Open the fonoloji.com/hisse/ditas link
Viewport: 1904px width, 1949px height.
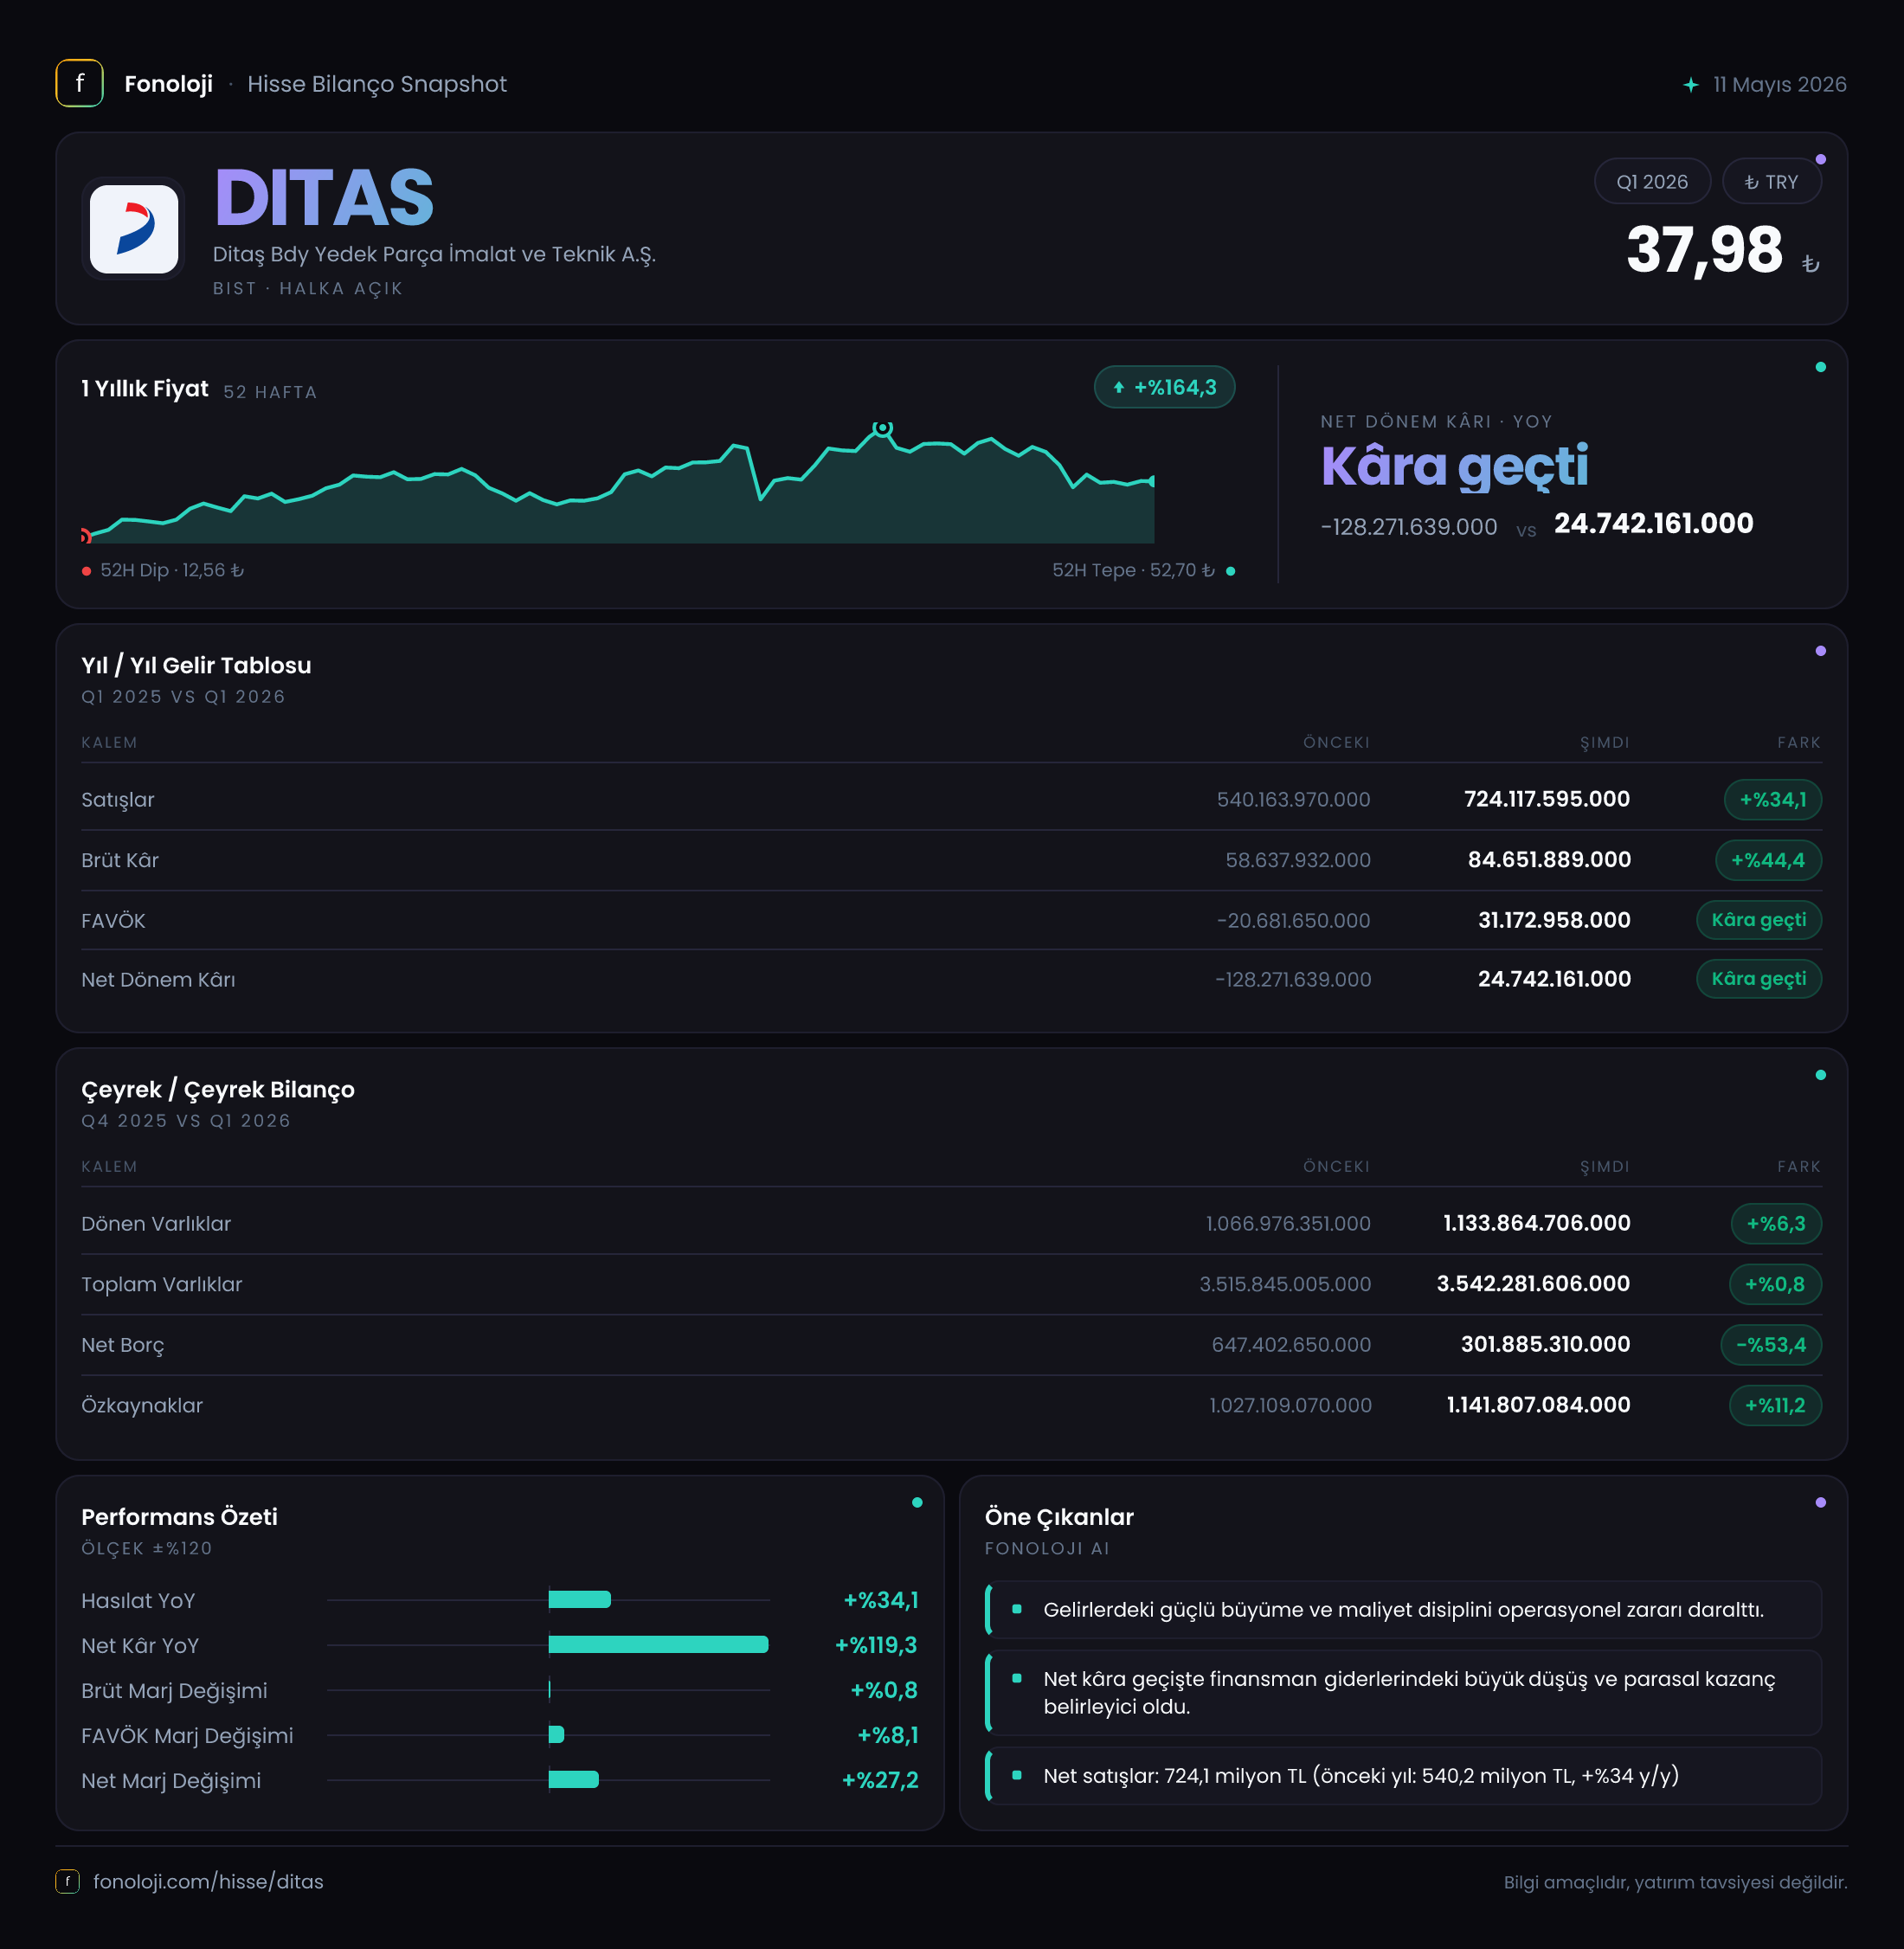[x=208, y=1881]
